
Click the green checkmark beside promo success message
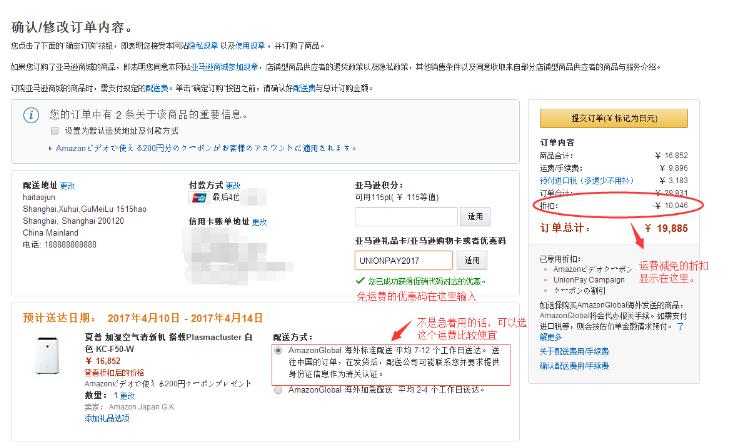(x=360, y=281)
